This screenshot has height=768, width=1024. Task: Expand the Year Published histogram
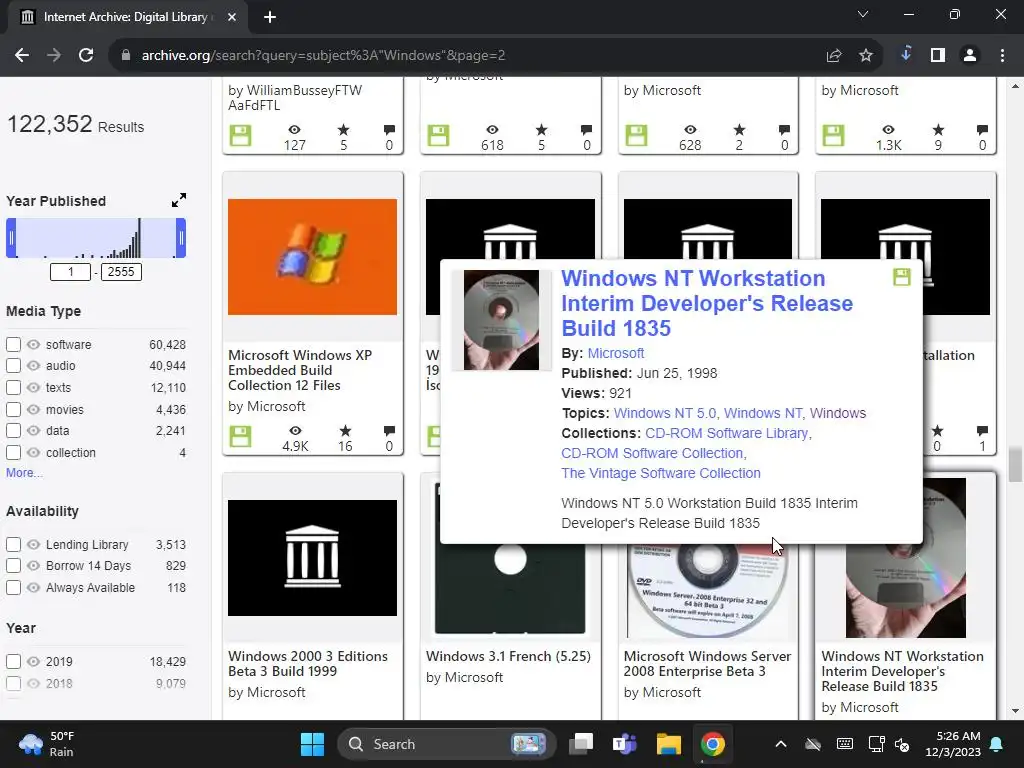pos(178,200)
